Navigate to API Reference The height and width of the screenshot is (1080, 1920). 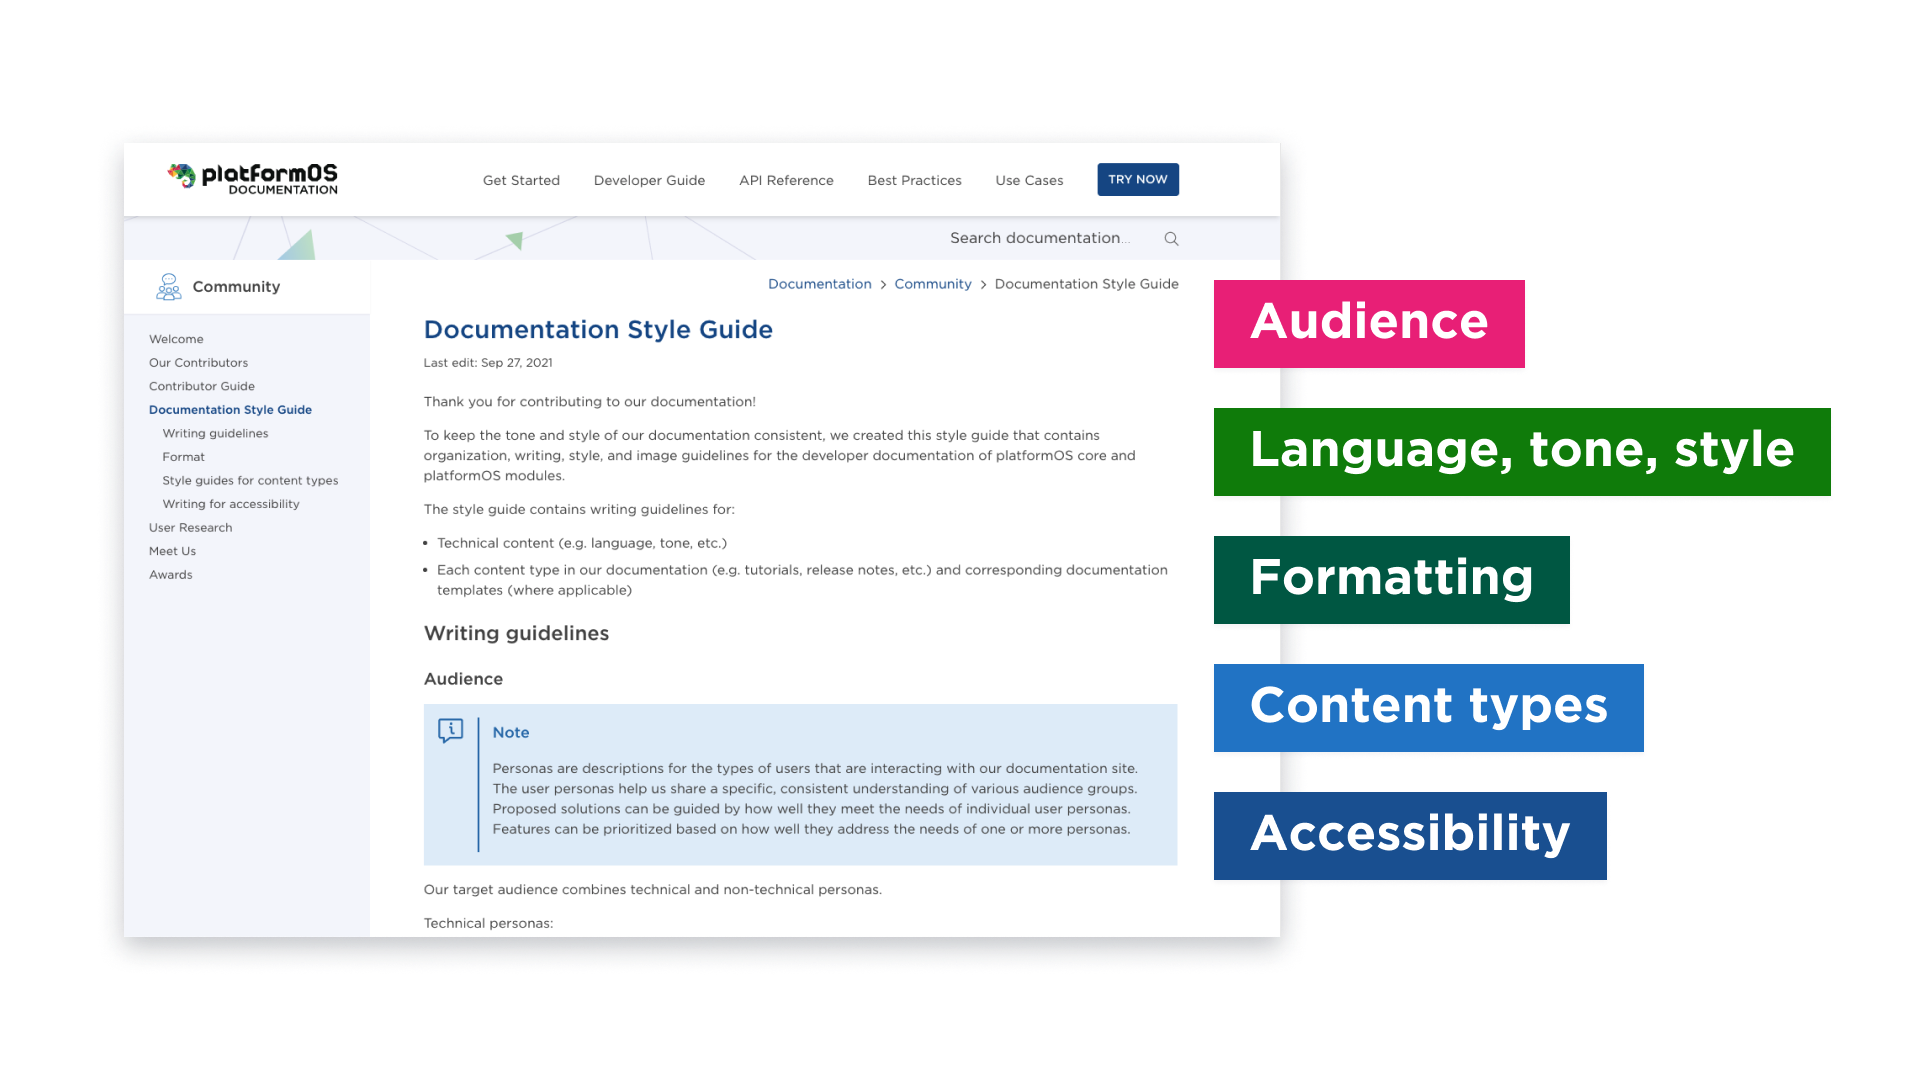[786, 180]
